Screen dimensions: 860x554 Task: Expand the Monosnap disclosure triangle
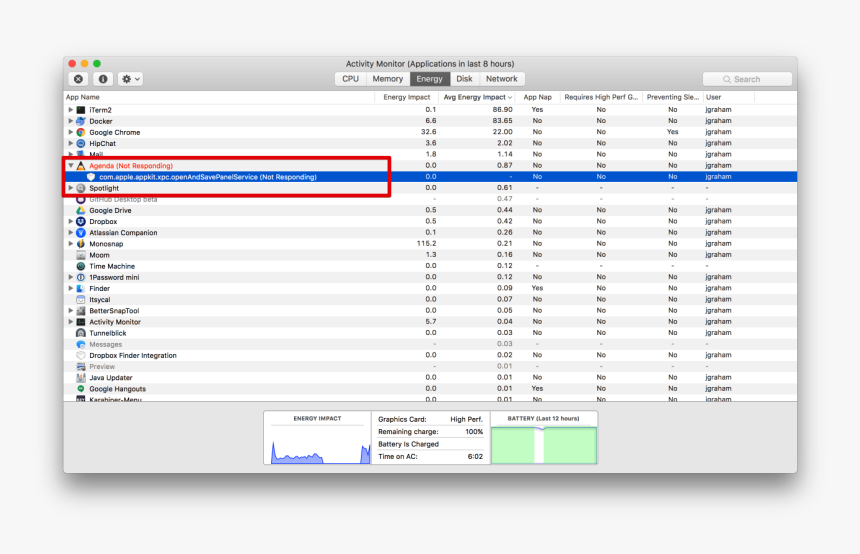coord(71,244)
